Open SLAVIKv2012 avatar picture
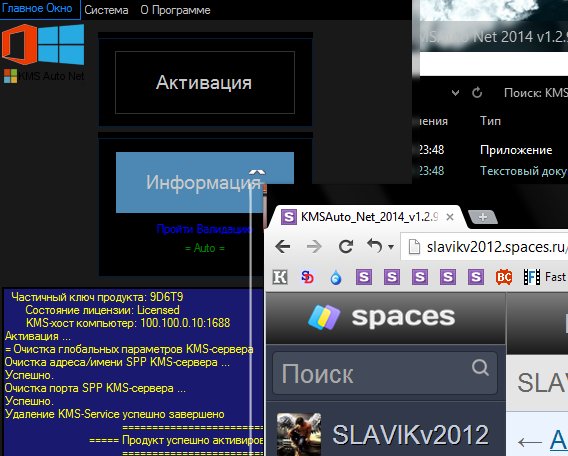568x456 pixels. click(x=299, y=434)
